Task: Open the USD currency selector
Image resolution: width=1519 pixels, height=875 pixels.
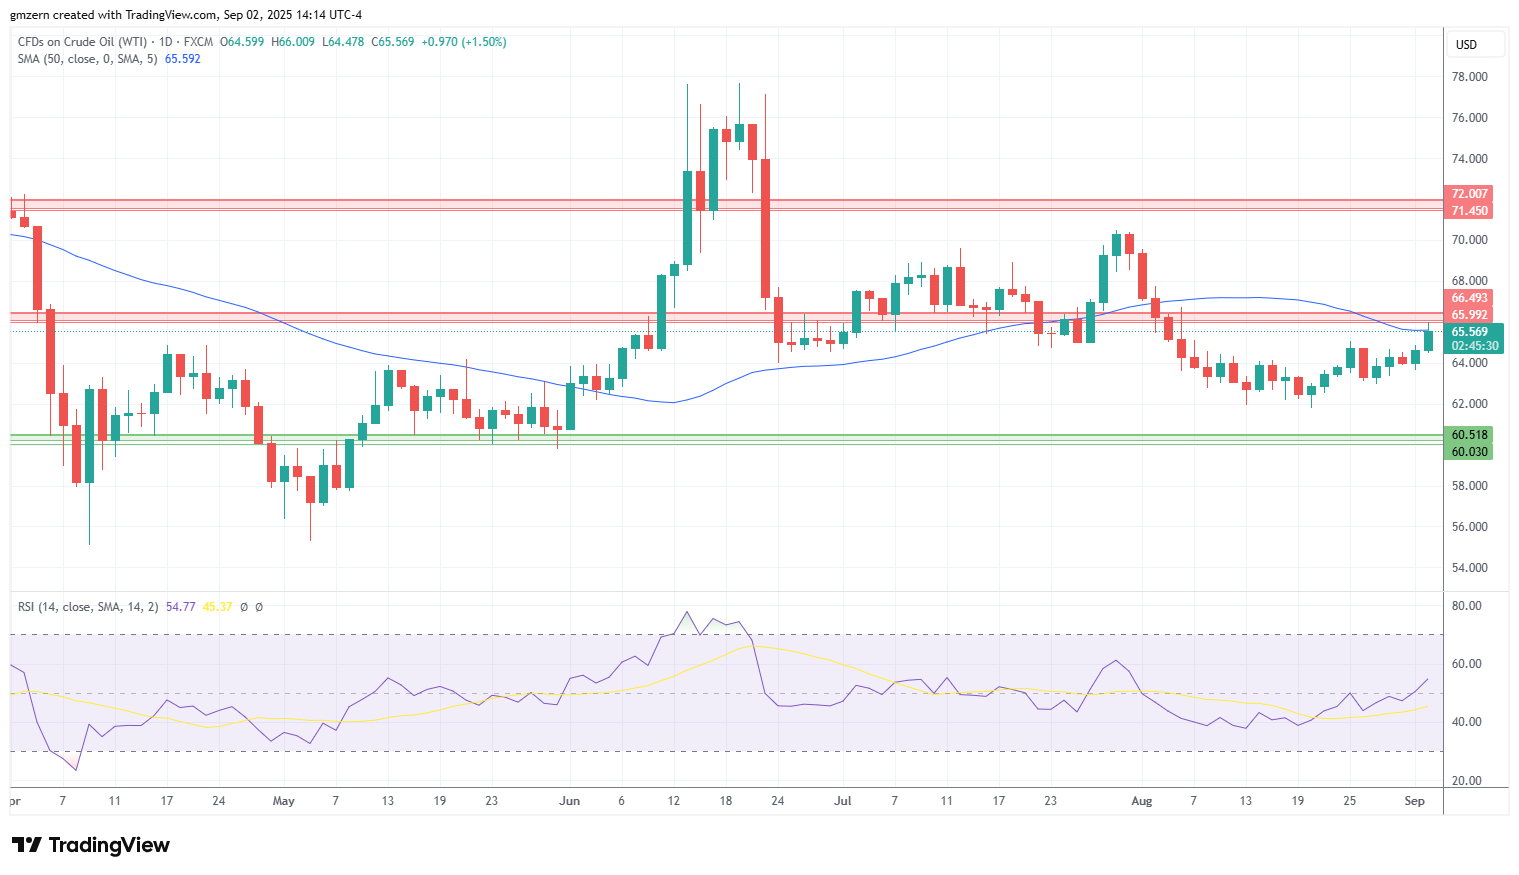Action: 1476,45
